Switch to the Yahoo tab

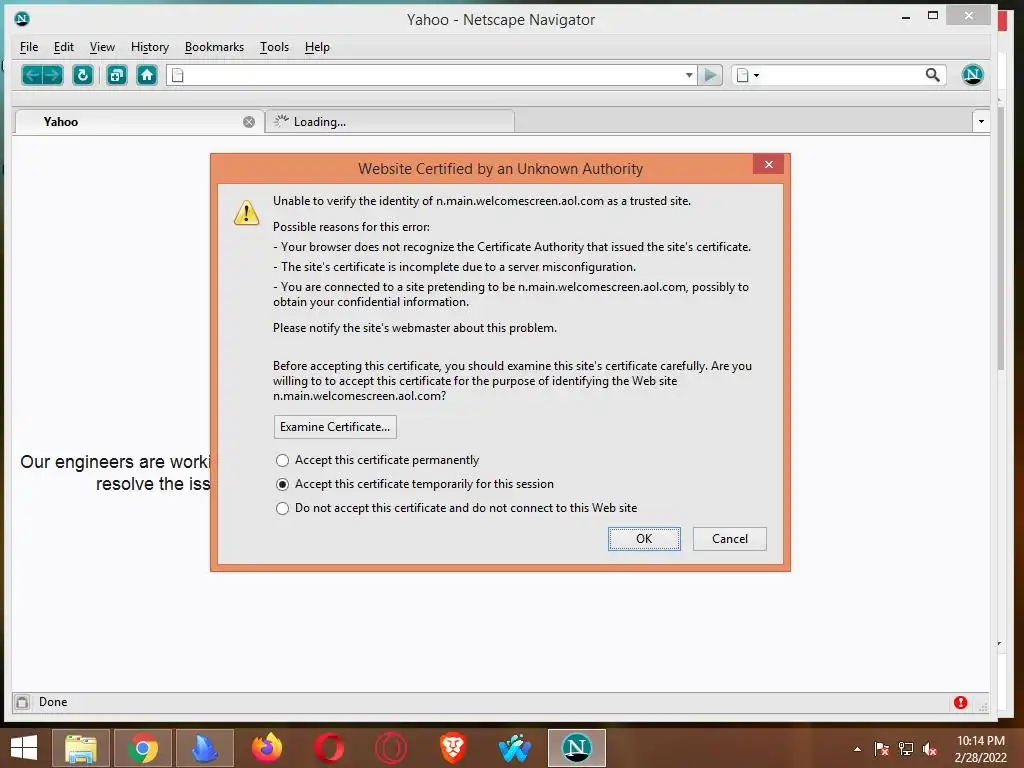point(138,122)
